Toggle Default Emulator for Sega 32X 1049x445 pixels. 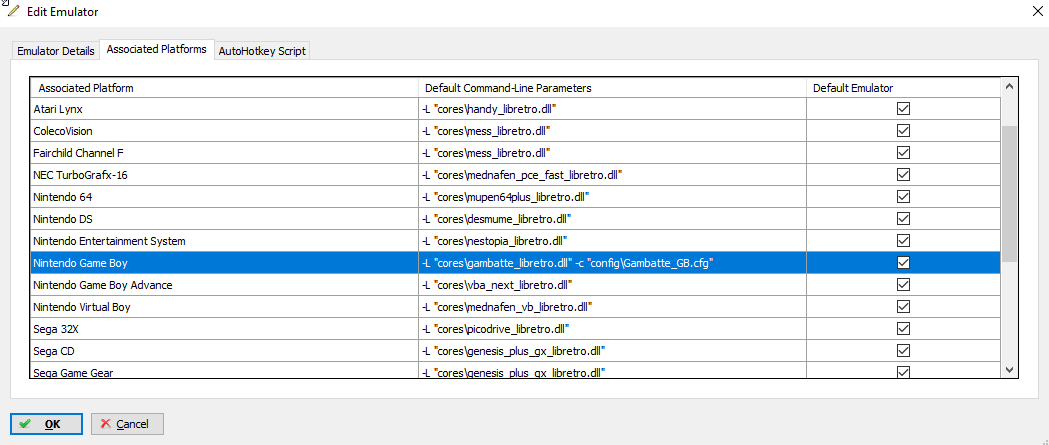[x=903, y=329]
